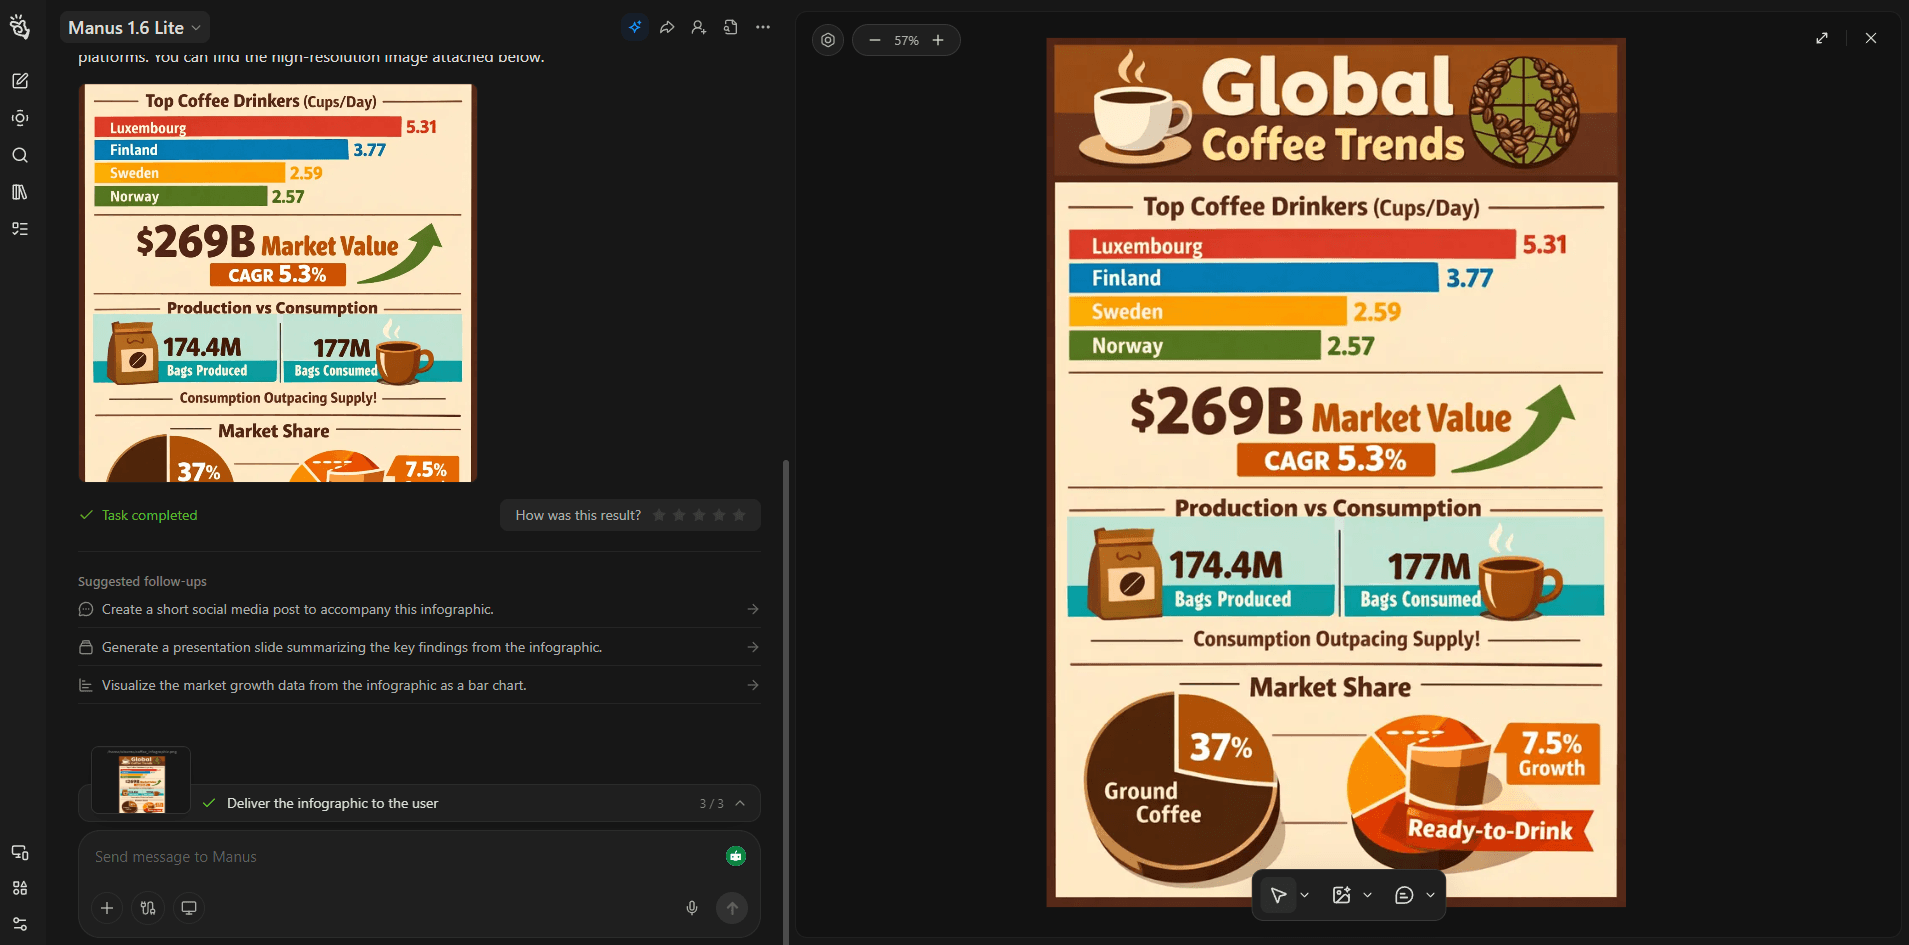Screen dimensions: 1909x945
Task: Open the comment tool dropdown arrow
Action: (1431, 895)
